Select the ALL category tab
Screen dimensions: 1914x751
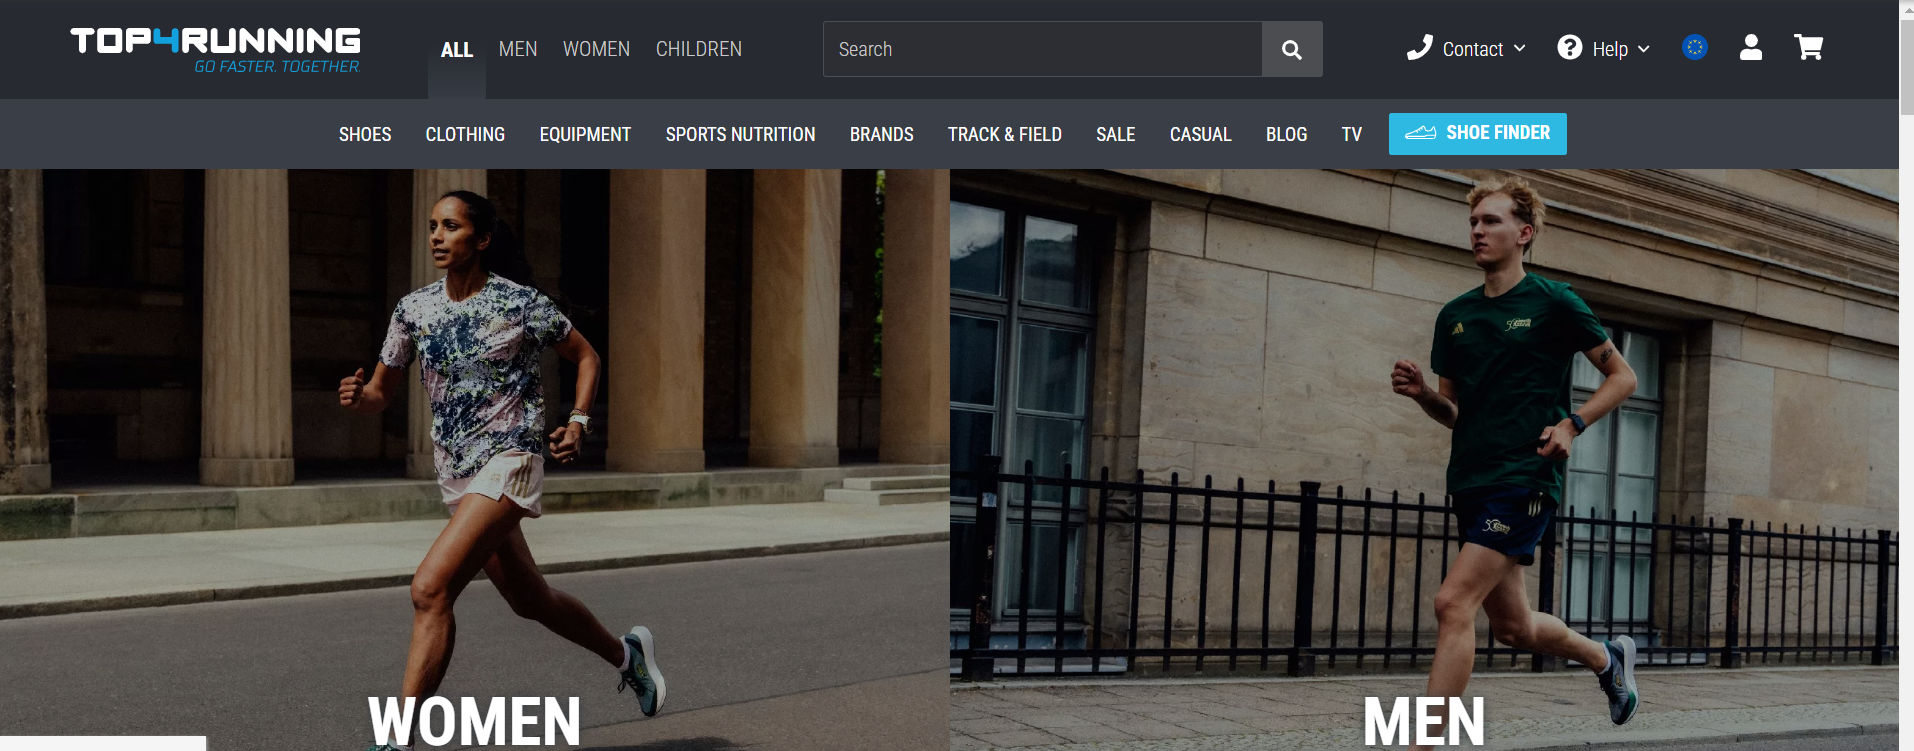click(x=456, y=50)
